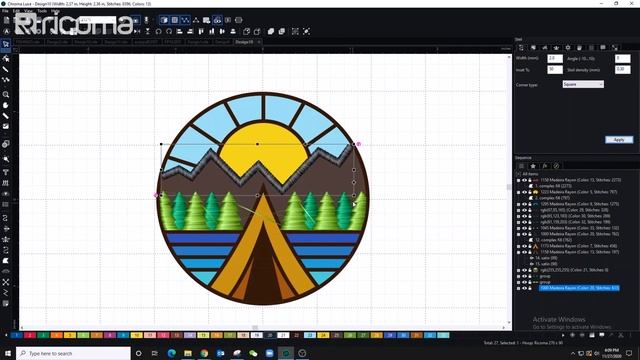Select palette color swatch 2 red
640x360 pixels.
pos(30,335)
